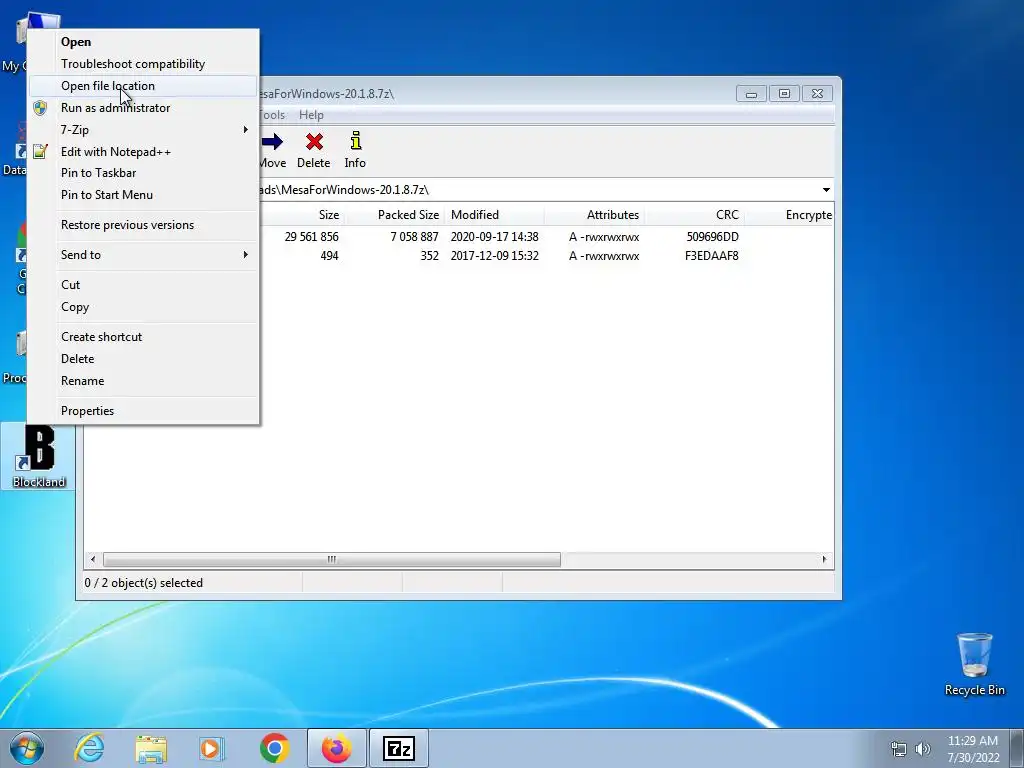The image size is (1024, 768).
Task: Select Troubleshoot compatibility menu entry
Action: pyautogui.click(x=133, y=64)
